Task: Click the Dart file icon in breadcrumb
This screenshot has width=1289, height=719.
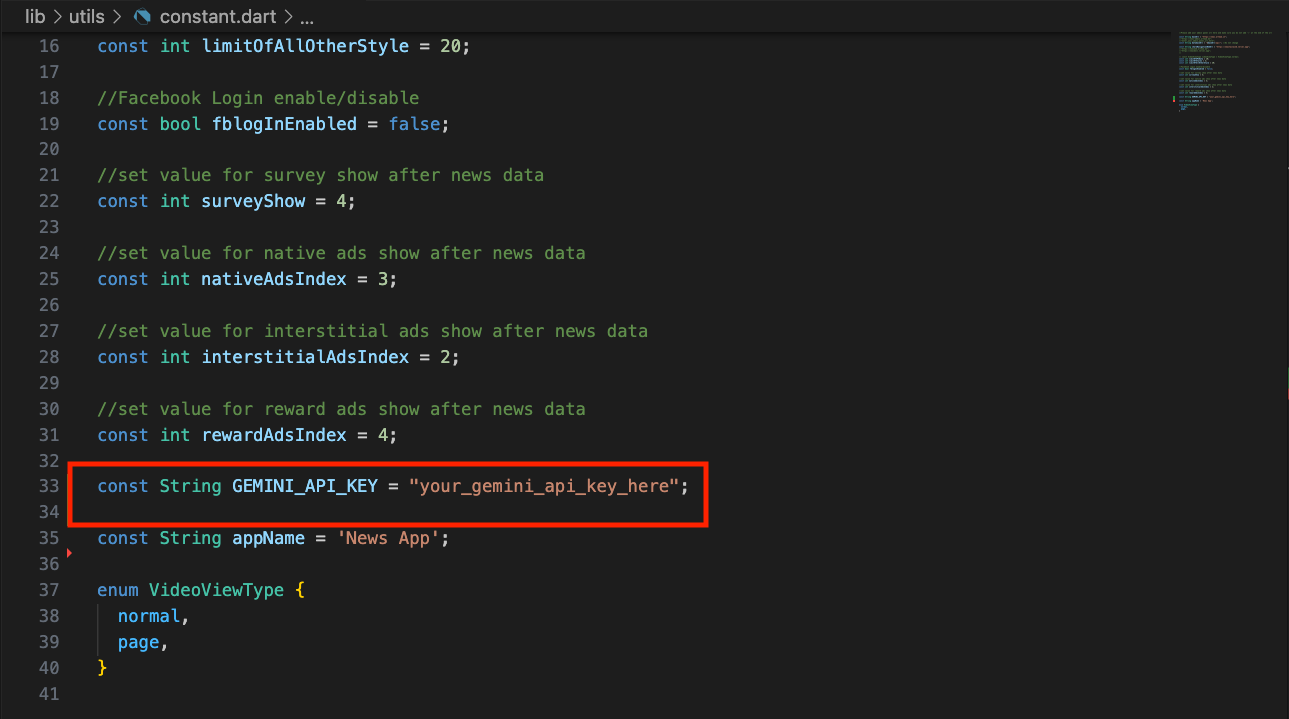Action: click(143, 17)
